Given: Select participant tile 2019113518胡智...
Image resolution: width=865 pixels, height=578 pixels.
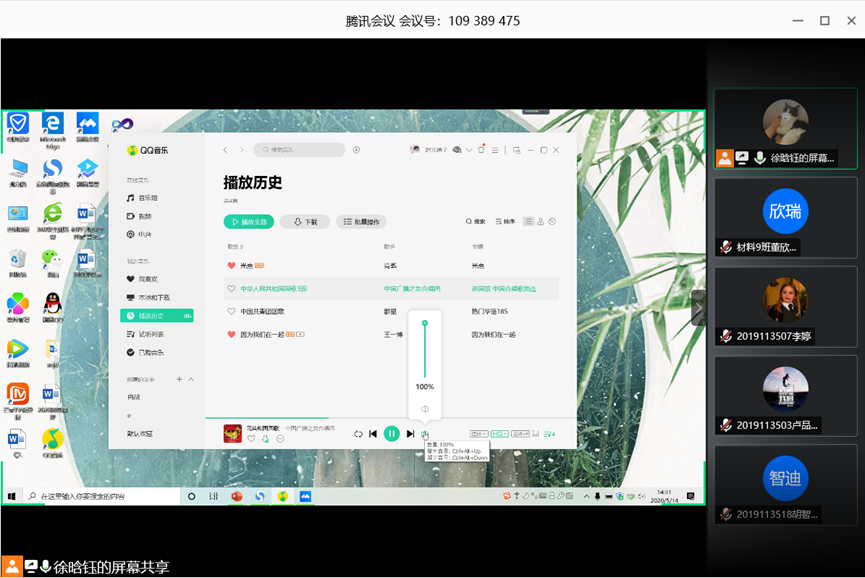Looking at the screenshot, I should [x=786, y=485].
